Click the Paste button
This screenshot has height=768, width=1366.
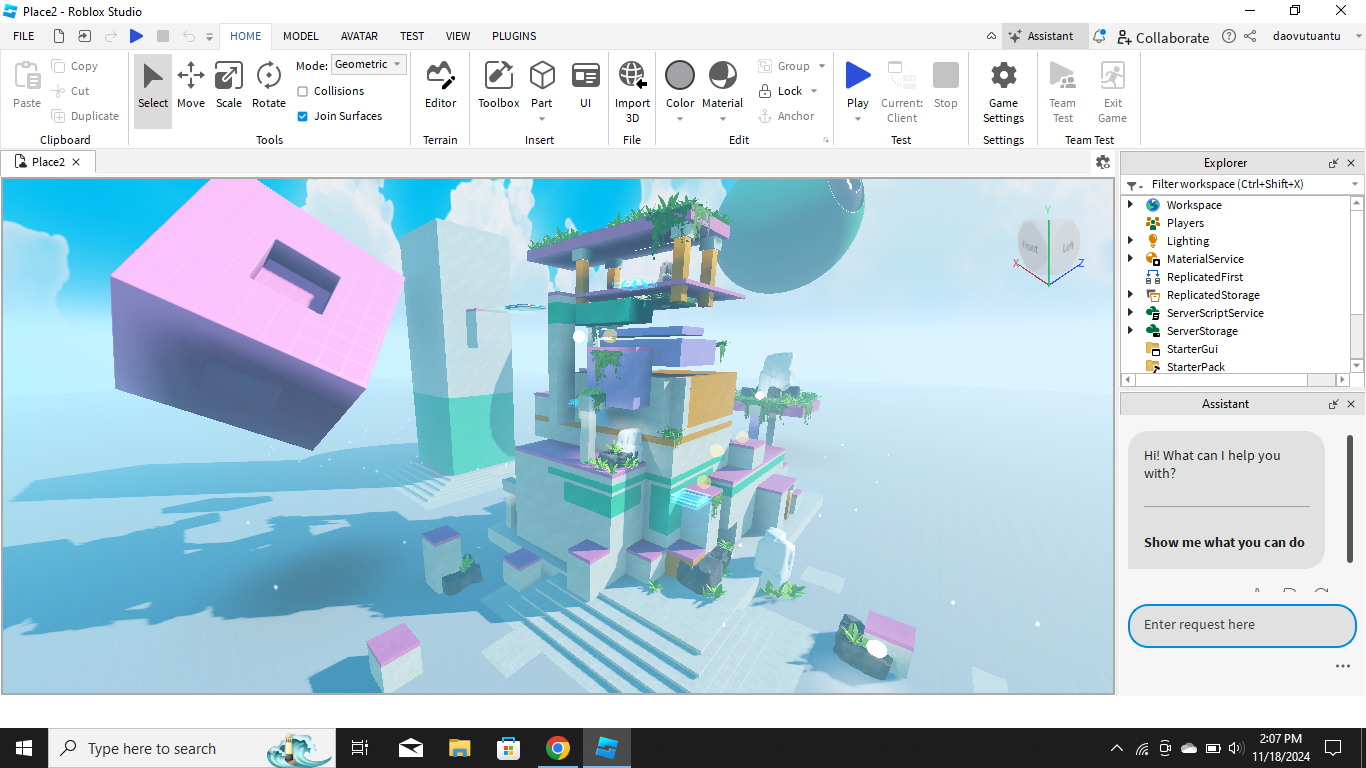click(x=27, y=86)
